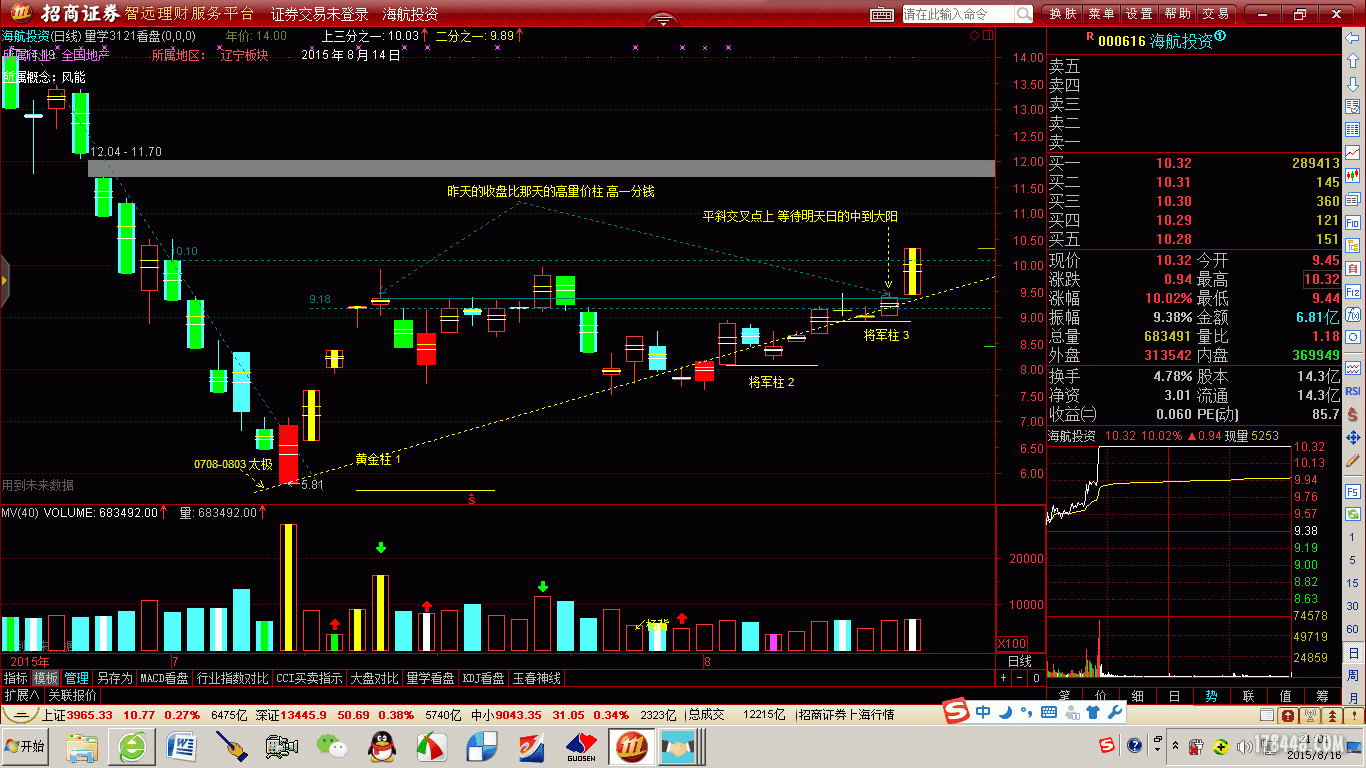Switch to 30-minute period in sidebar
1366x768 pixels.
(x=1353, y=606)
